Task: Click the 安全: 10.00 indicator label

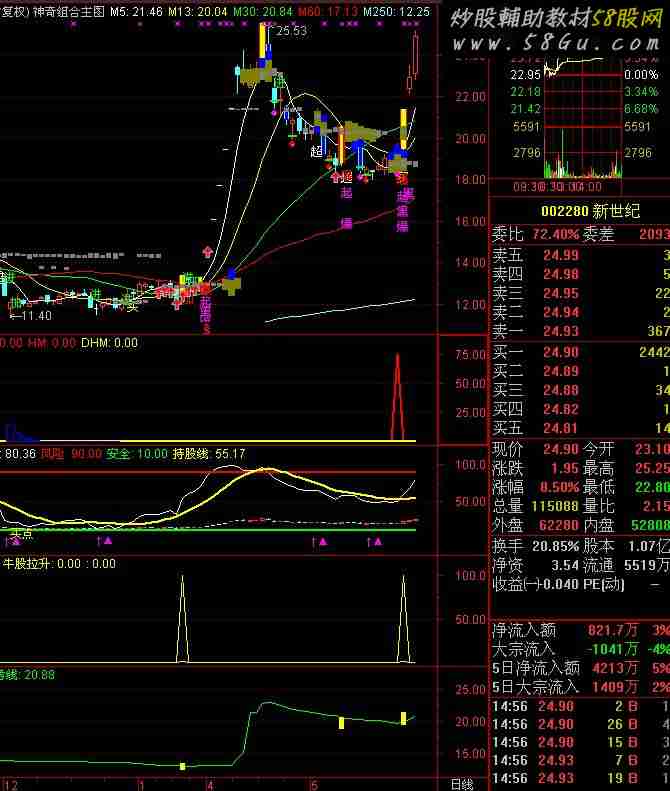Action: (137, 454)
